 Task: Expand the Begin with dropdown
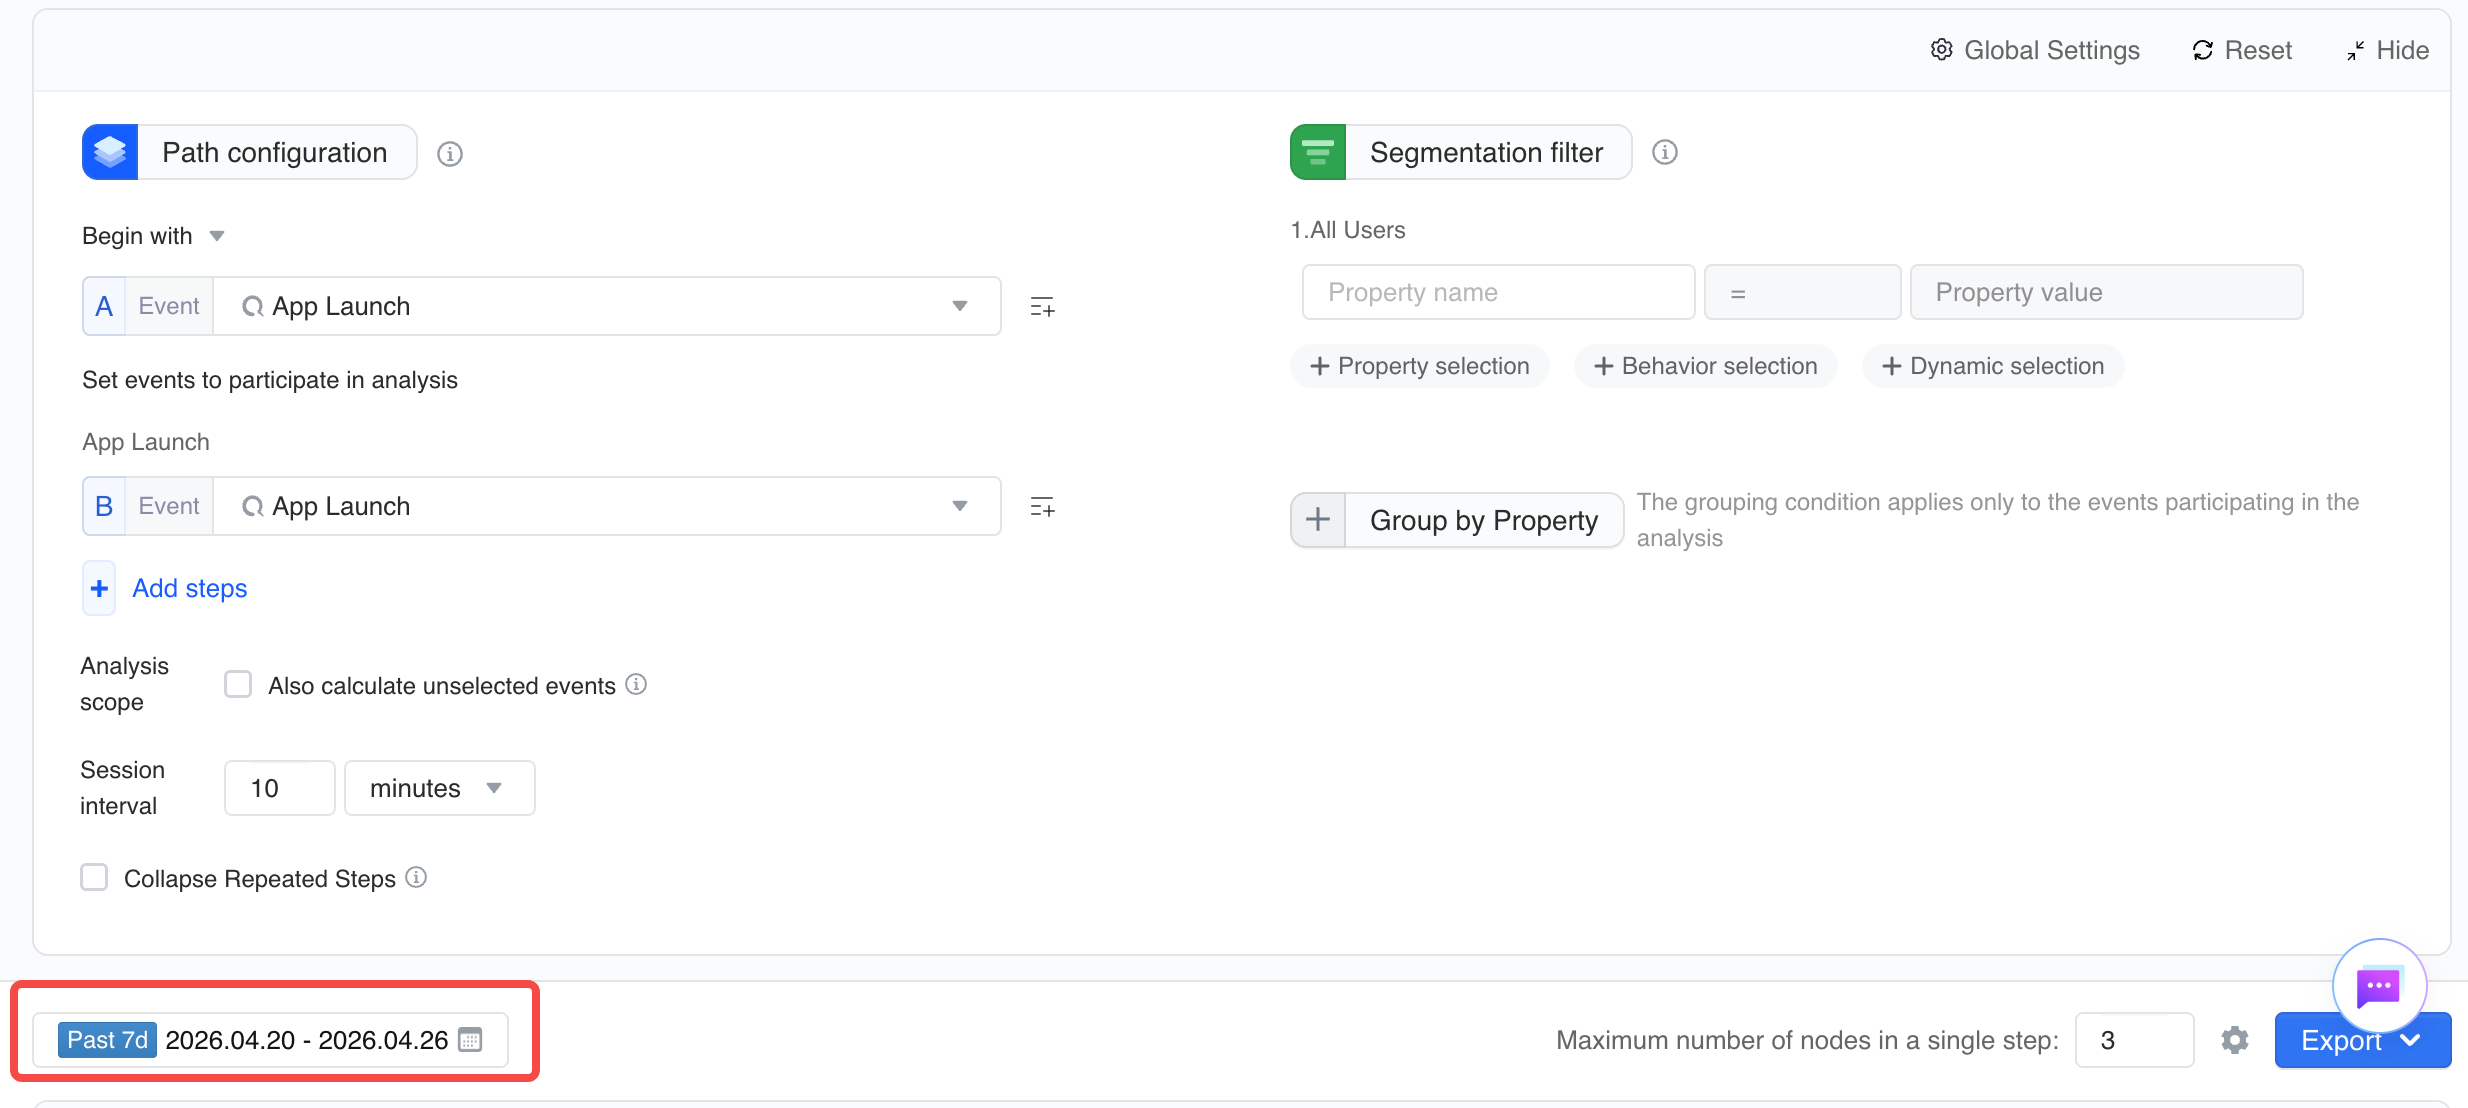pos(154,236)
